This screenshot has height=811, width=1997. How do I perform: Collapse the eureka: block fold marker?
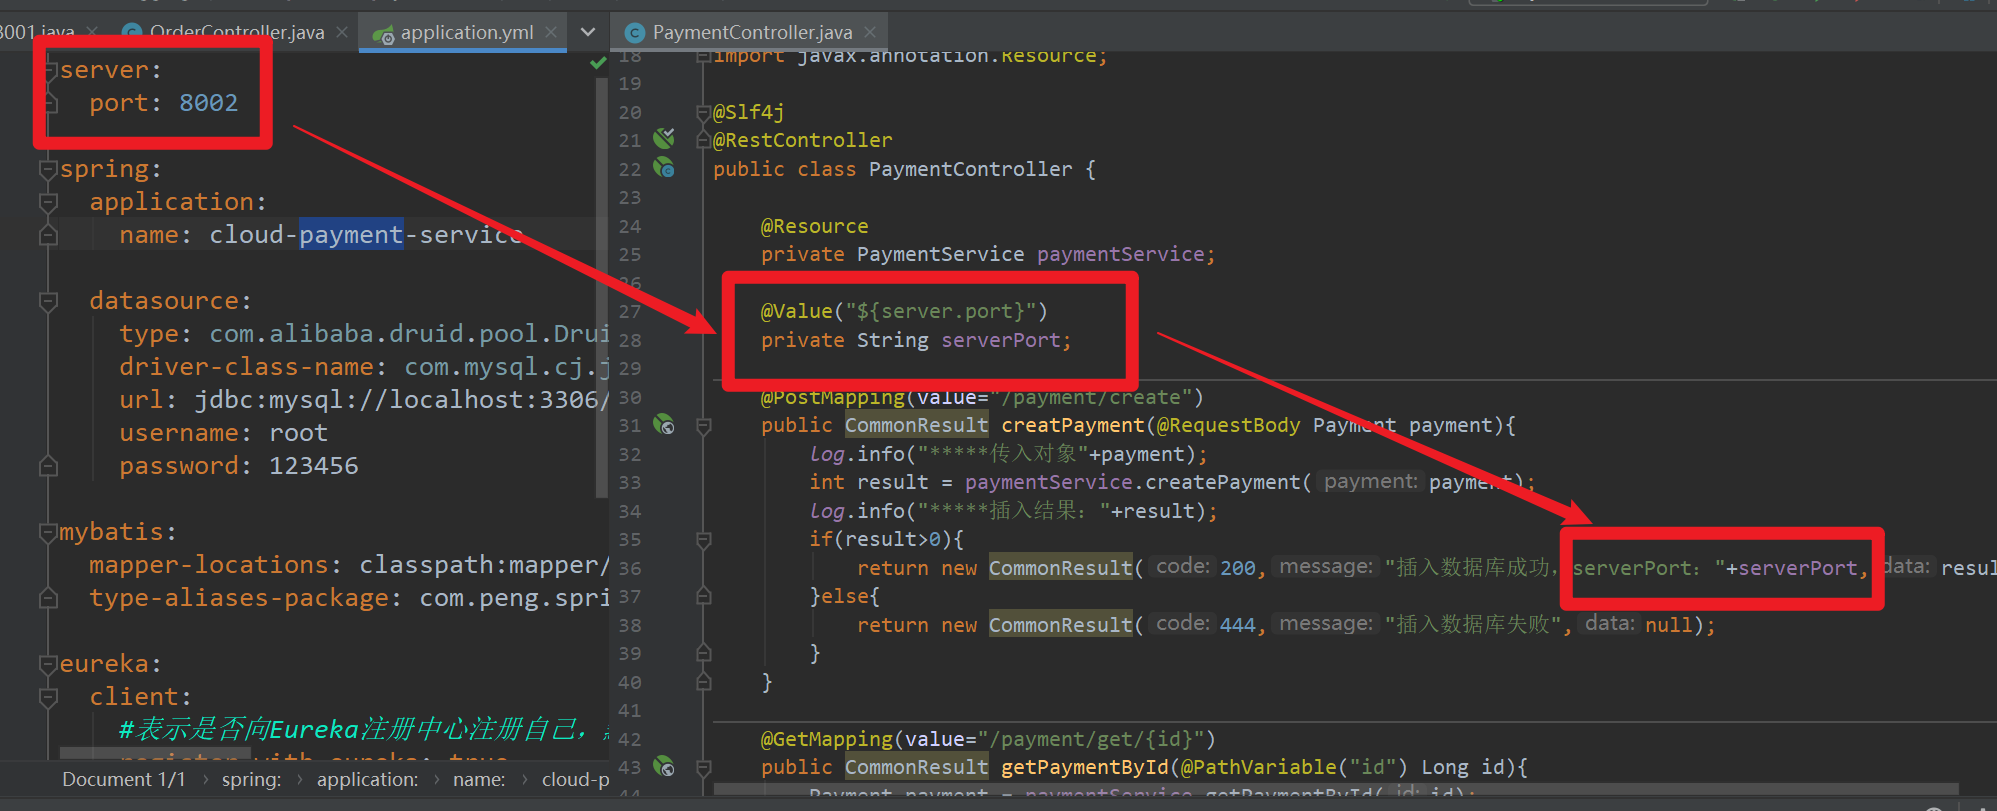(48, 665)
